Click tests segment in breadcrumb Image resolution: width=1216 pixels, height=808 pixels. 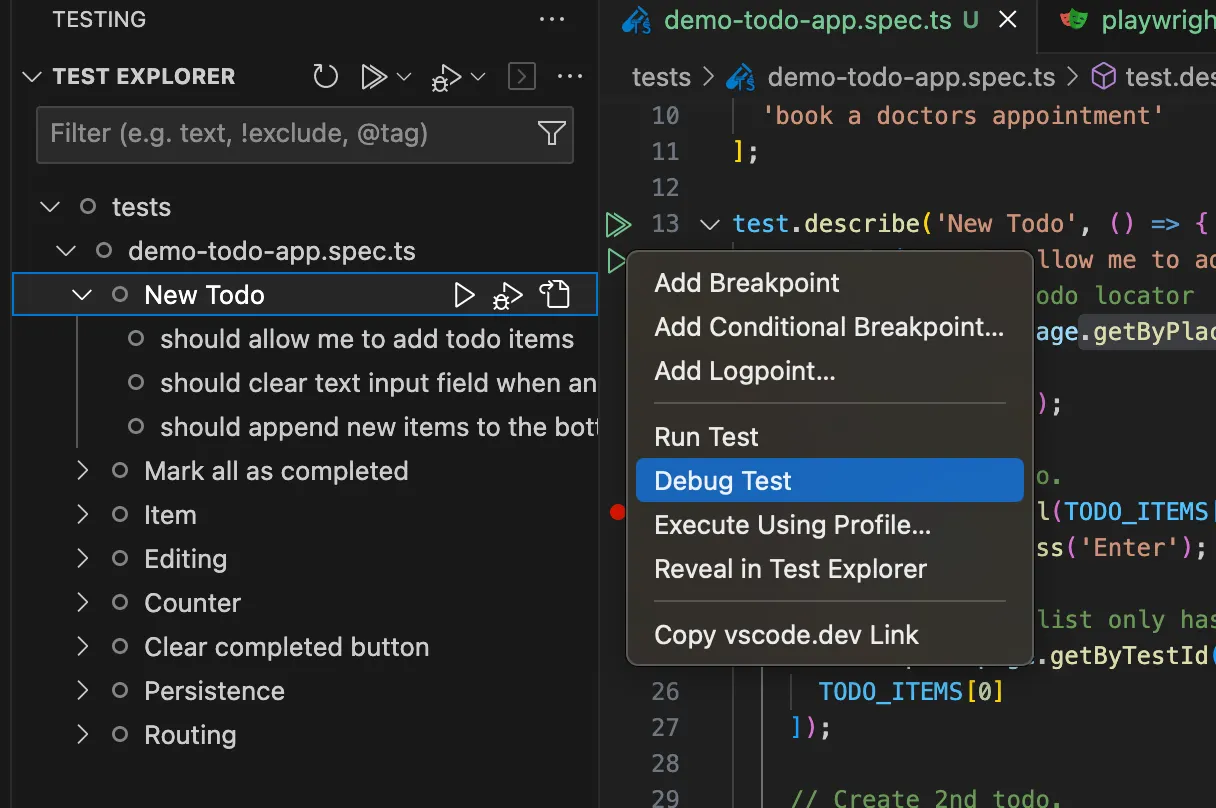(661, 77)
